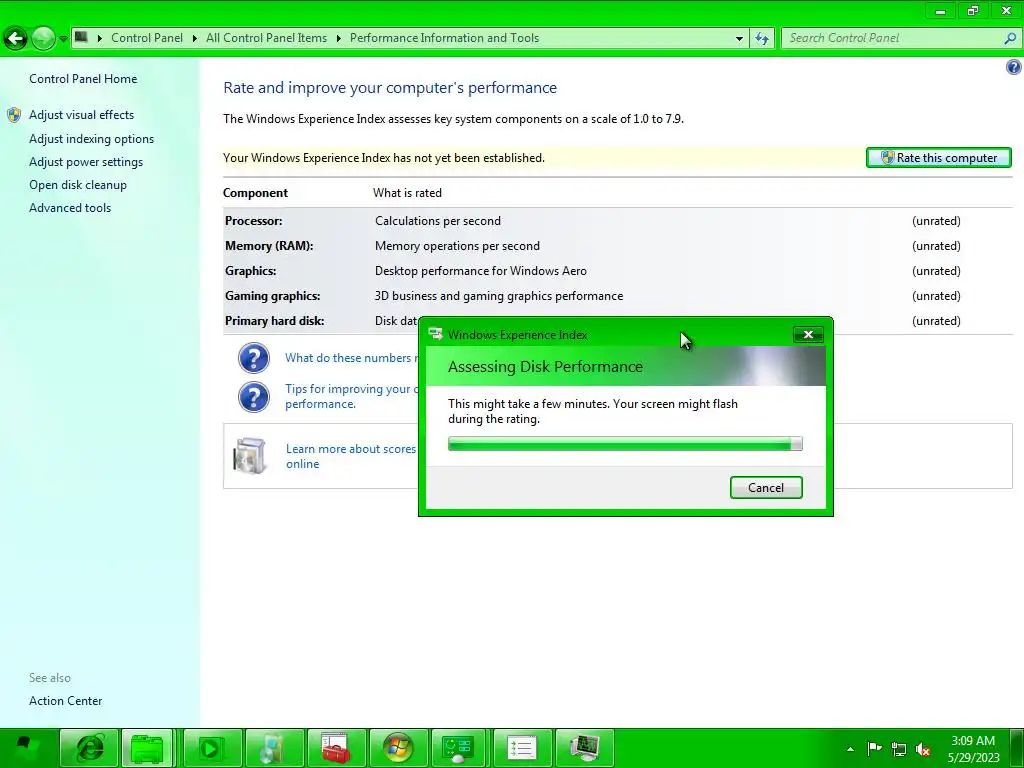Click Desktop performance for Windows Aero text

(481, 271)
